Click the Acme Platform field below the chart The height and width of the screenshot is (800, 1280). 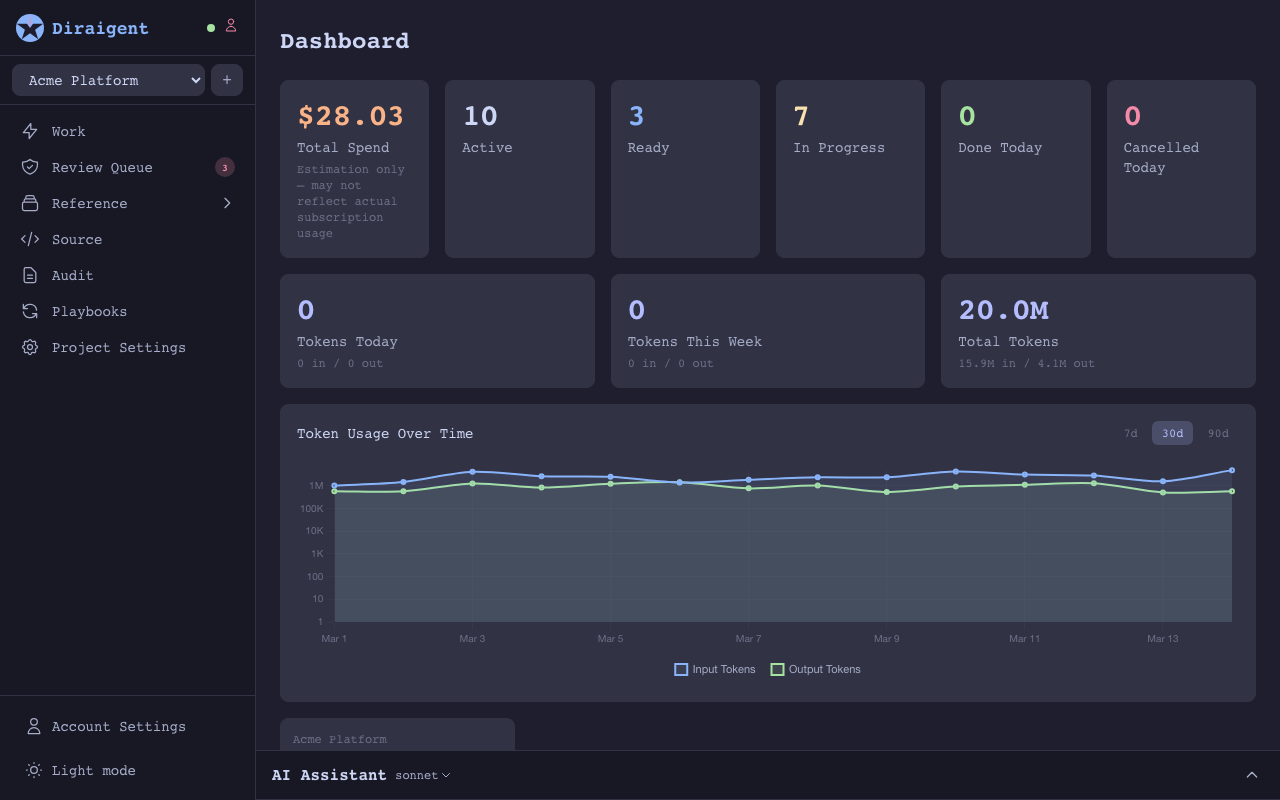tap(397, 739)
